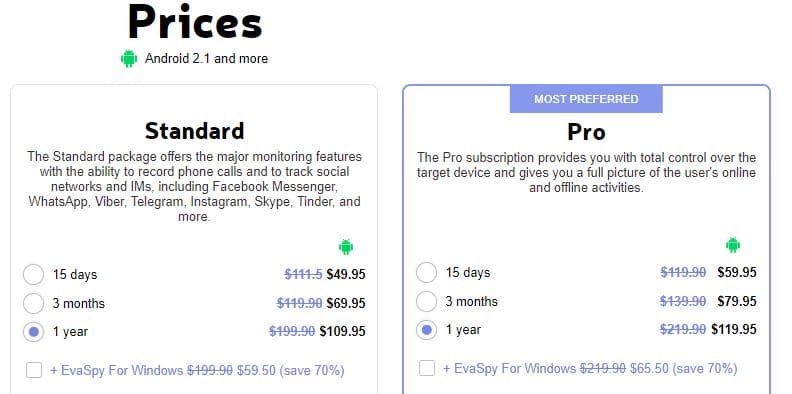
Task: Select the Standard 15 days radio option
Action: 33,274
